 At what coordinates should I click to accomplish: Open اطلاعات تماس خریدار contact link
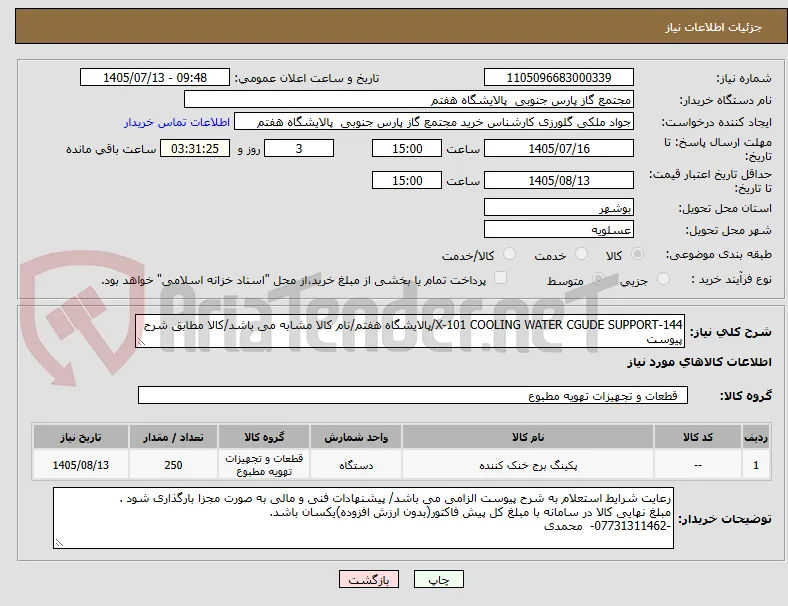coord(176,122)
